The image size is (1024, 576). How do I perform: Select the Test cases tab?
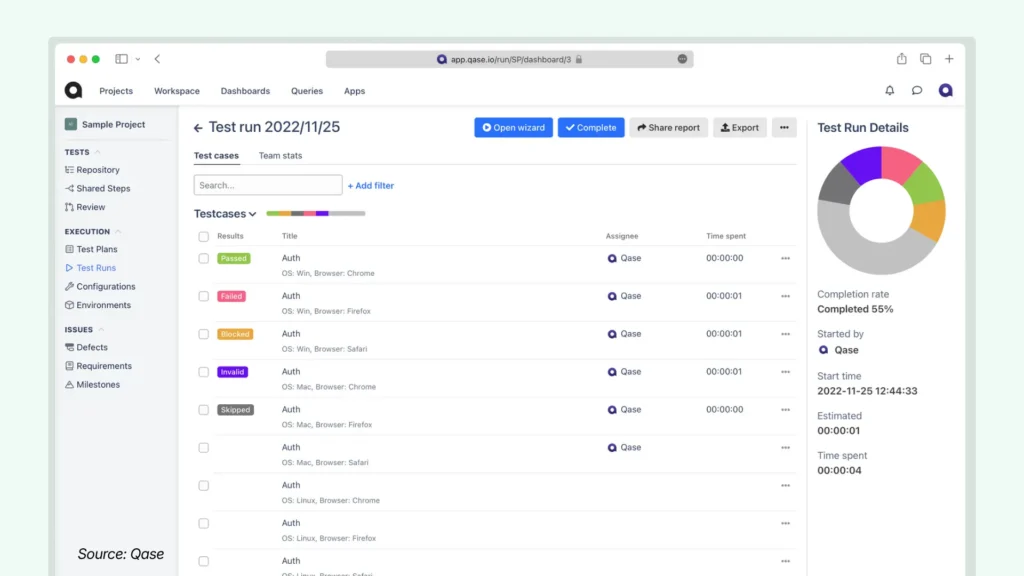pos(216,155)
